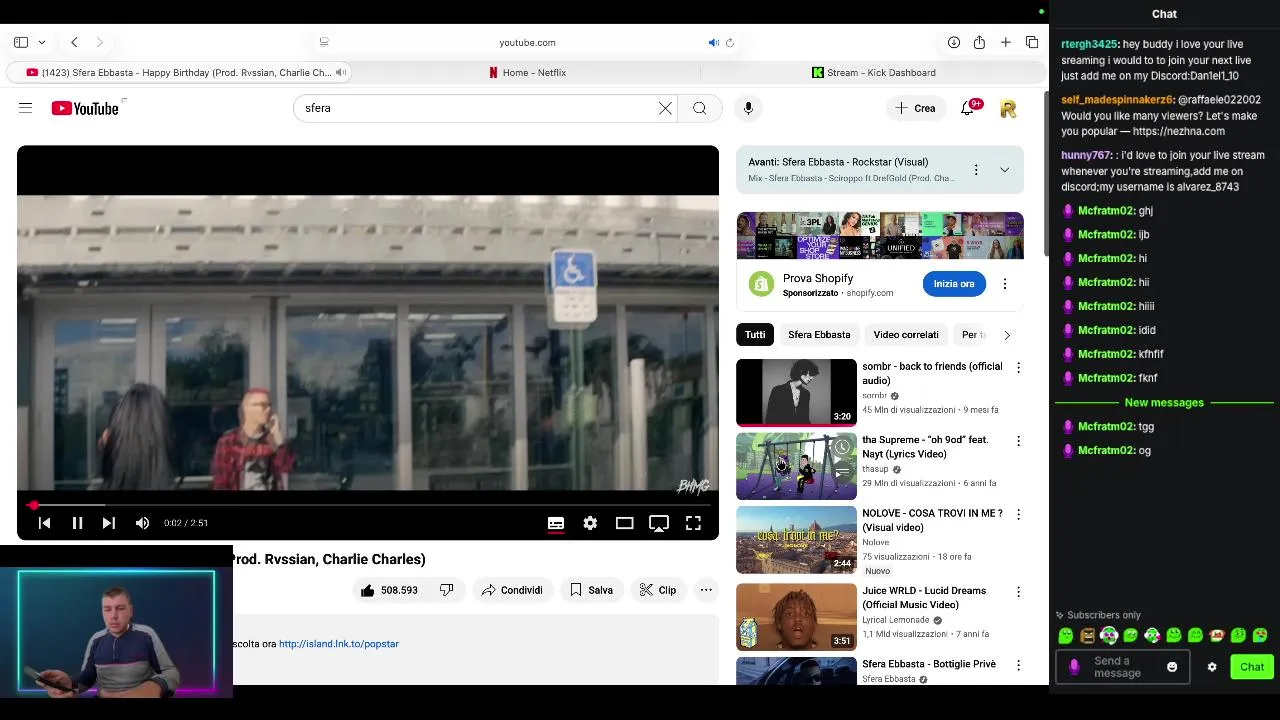Save video with Salva button
The width and height of the screenshot is (1280, 720).
click(591, 590)
